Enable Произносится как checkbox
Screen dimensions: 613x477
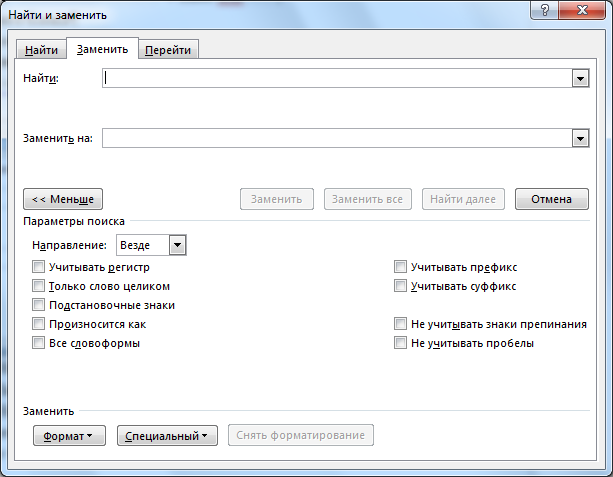[x=38, y=324]
